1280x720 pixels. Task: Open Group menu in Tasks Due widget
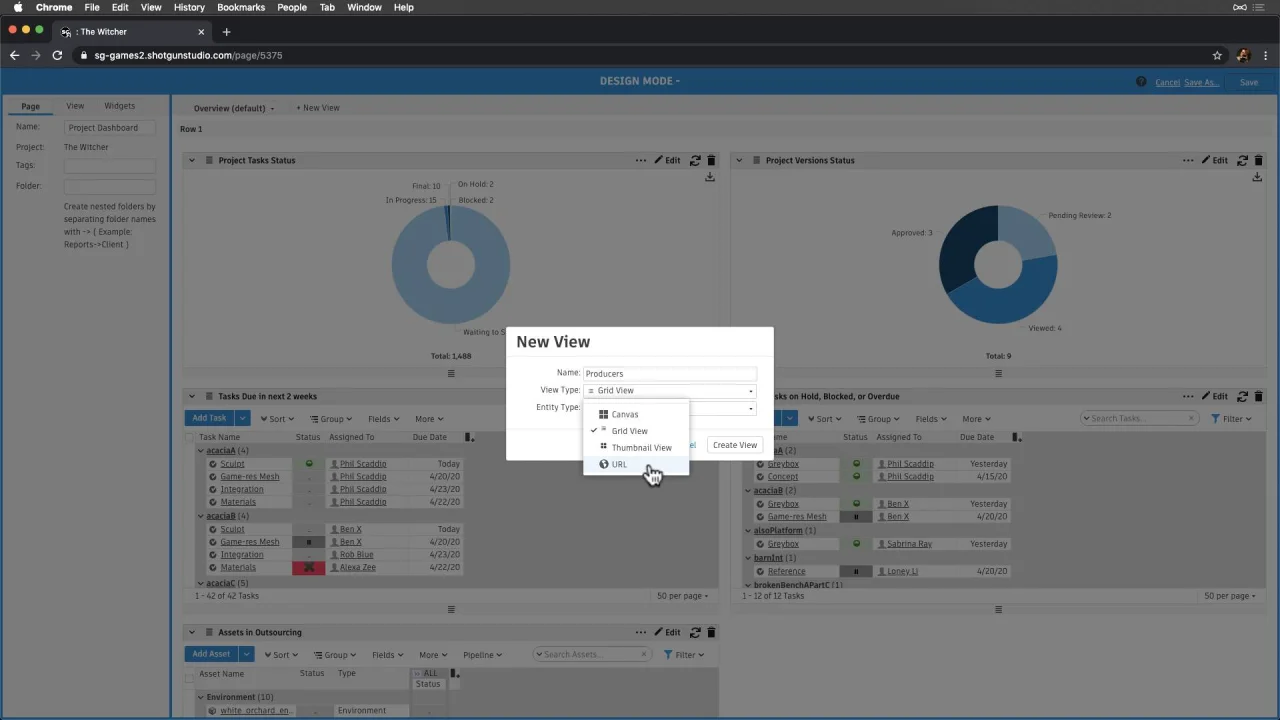[330, 419]
